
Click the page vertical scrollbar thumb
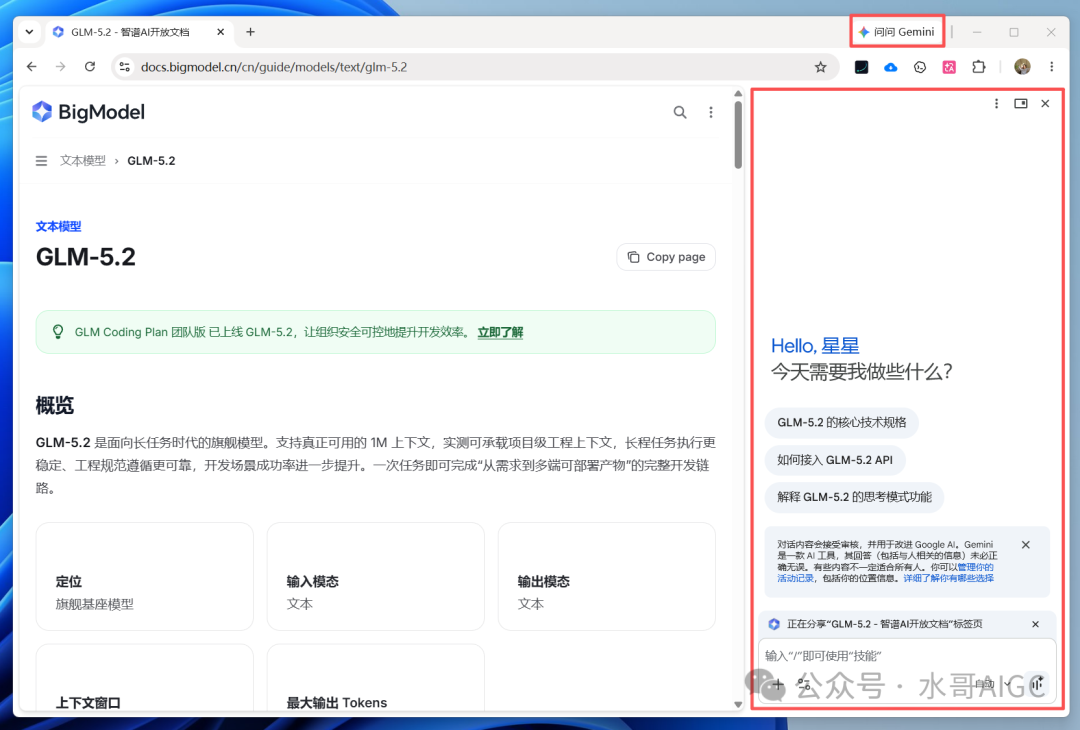click(x=738, y=134)
